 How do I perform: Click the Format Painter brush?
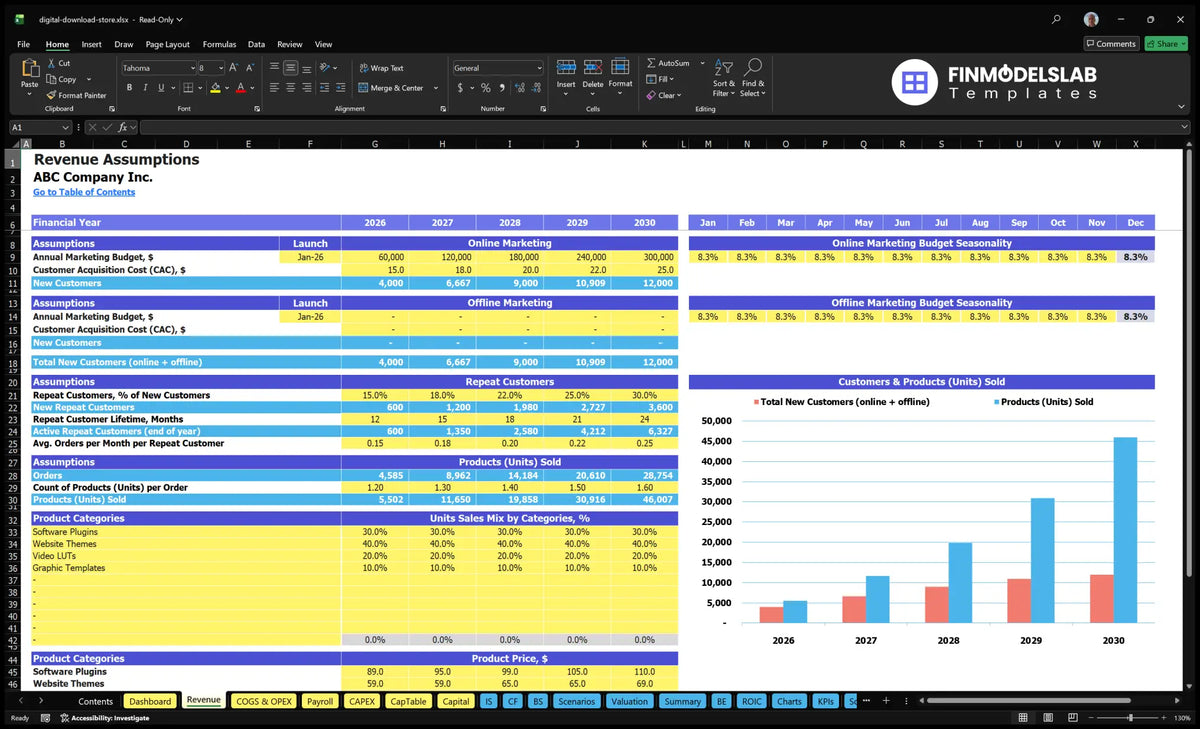point(51,95)
